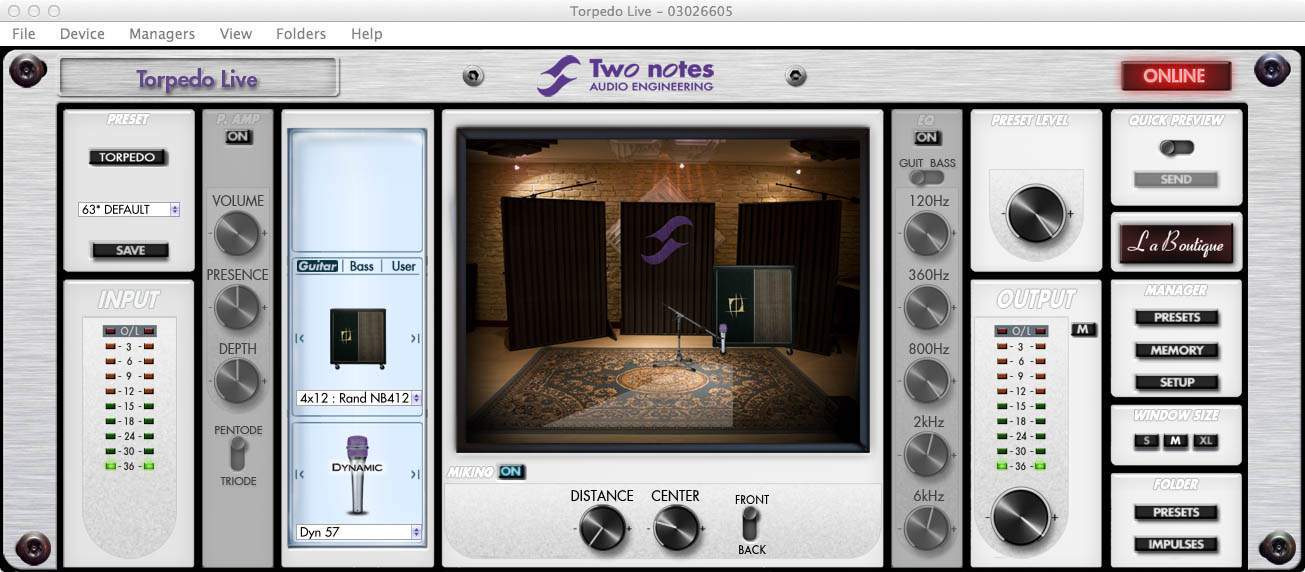Open the Managers menu
Screen dimensions: 1305x572
(162, 34)
